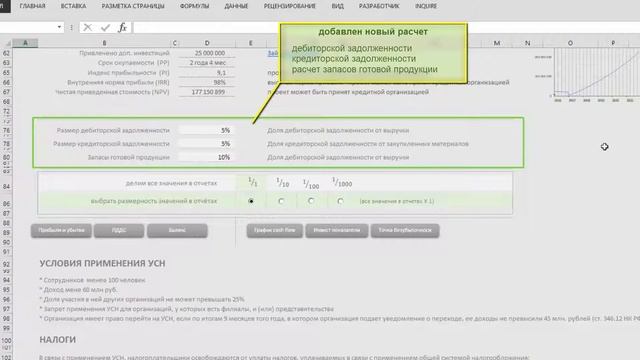Click the formula bar cancel X icon

(87, 27)
